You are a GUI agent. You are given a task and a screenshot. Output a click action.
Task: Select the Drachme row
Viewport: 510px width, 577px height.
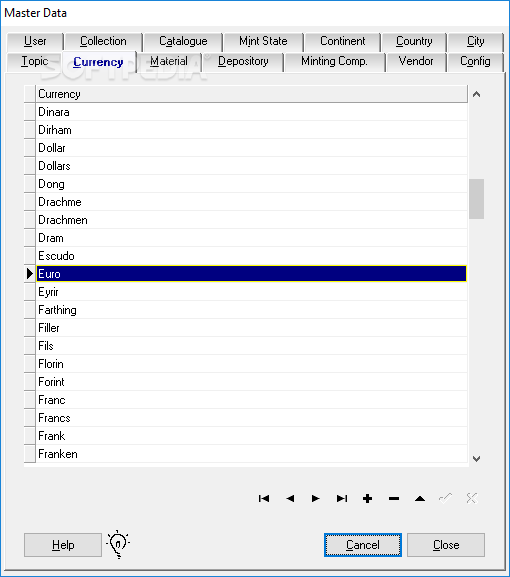(252, 202)
